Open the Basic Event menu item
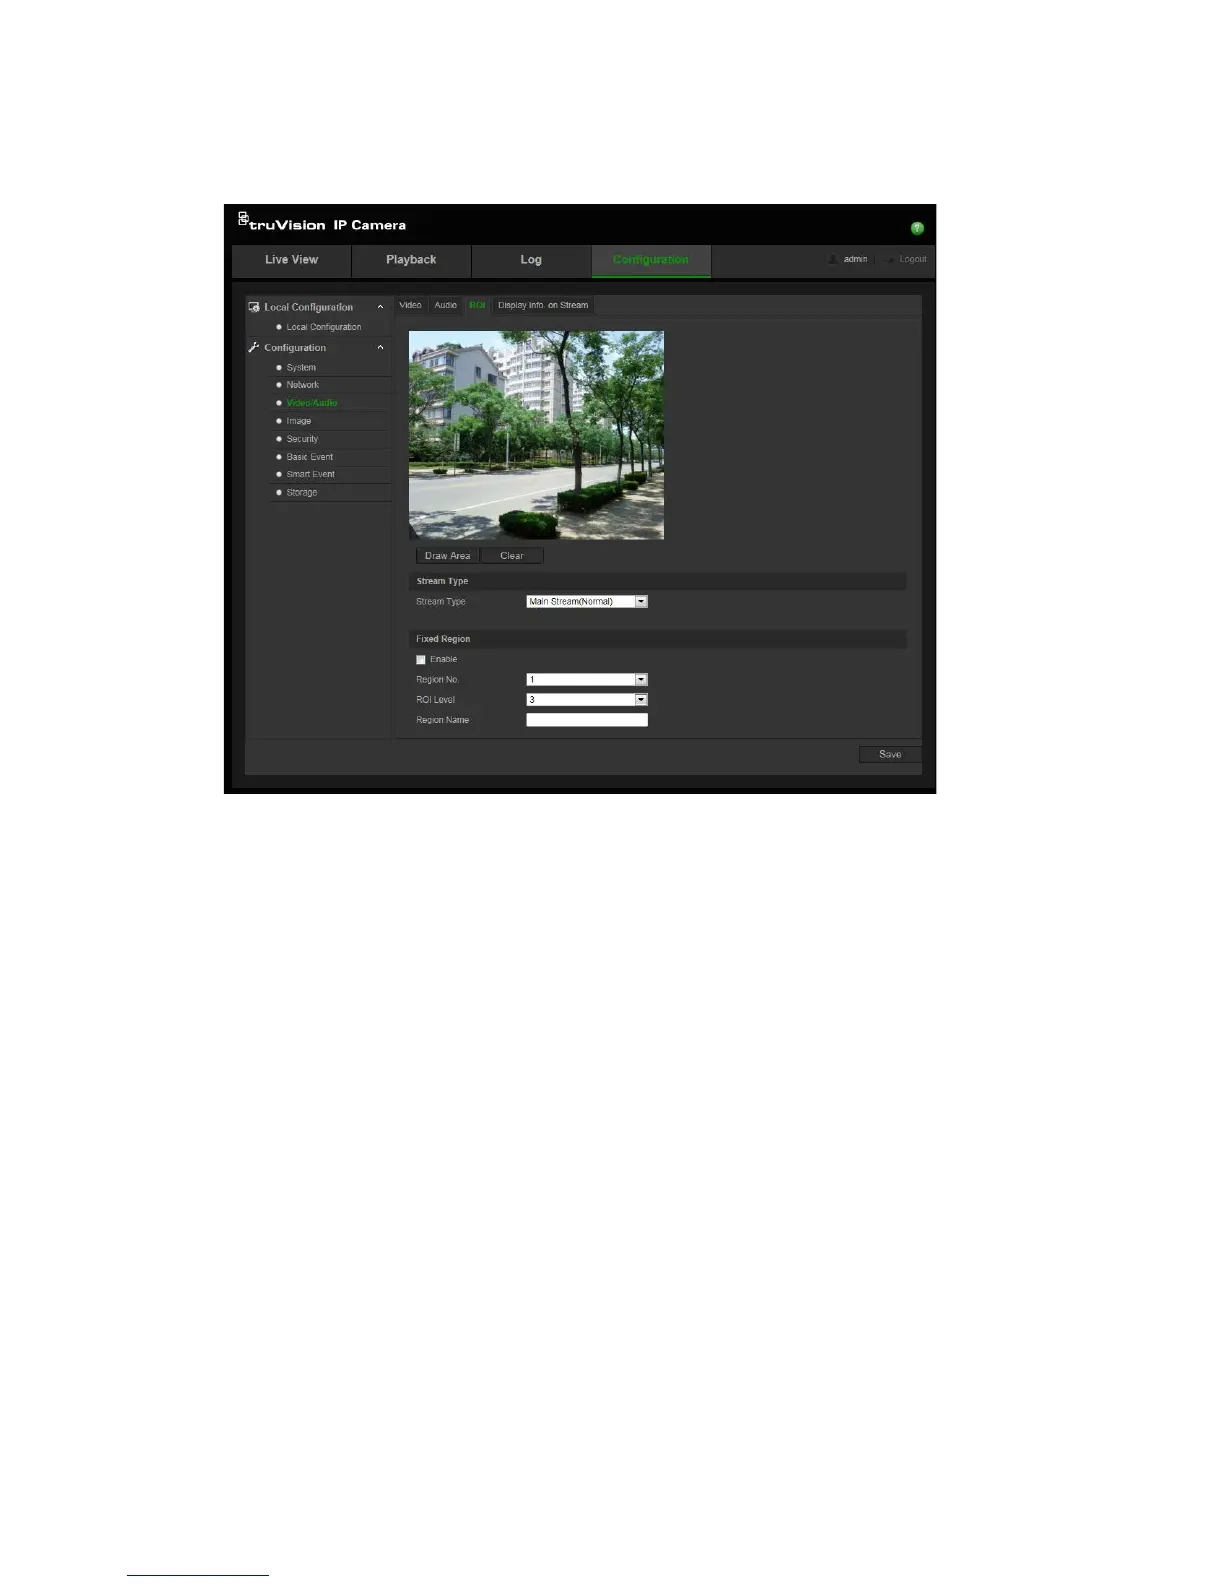1224x1584 pixels. pos(310,457)
